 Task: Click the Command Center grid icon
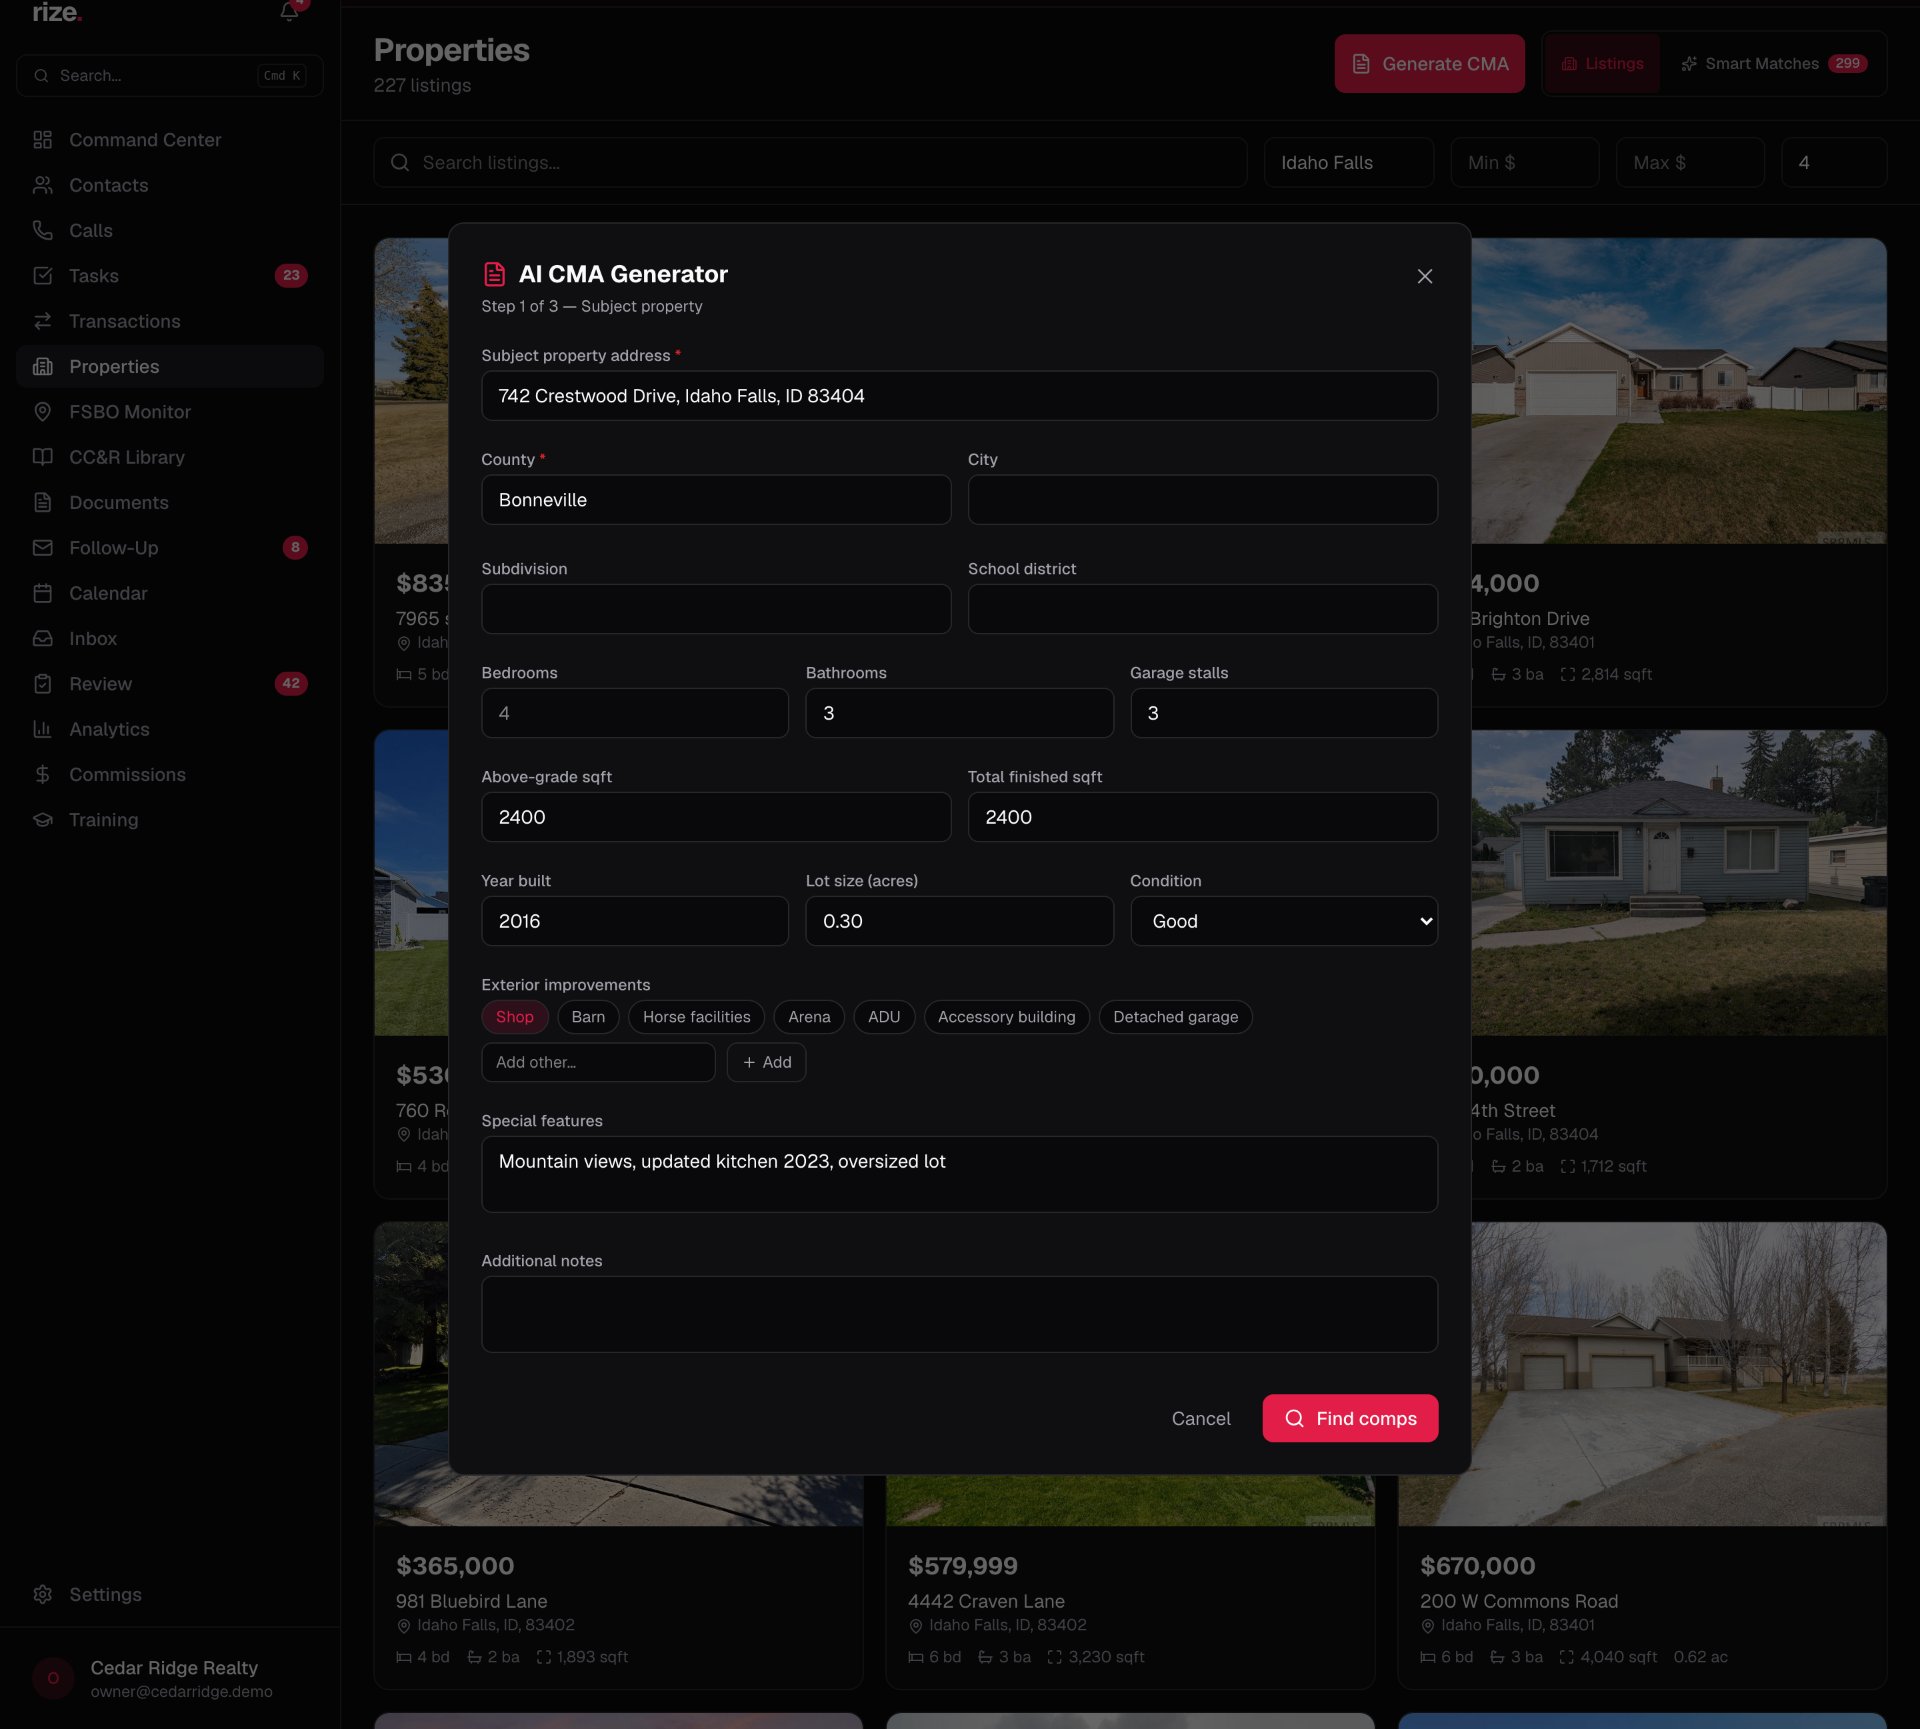pyautogui.click(x=42, y=140)
